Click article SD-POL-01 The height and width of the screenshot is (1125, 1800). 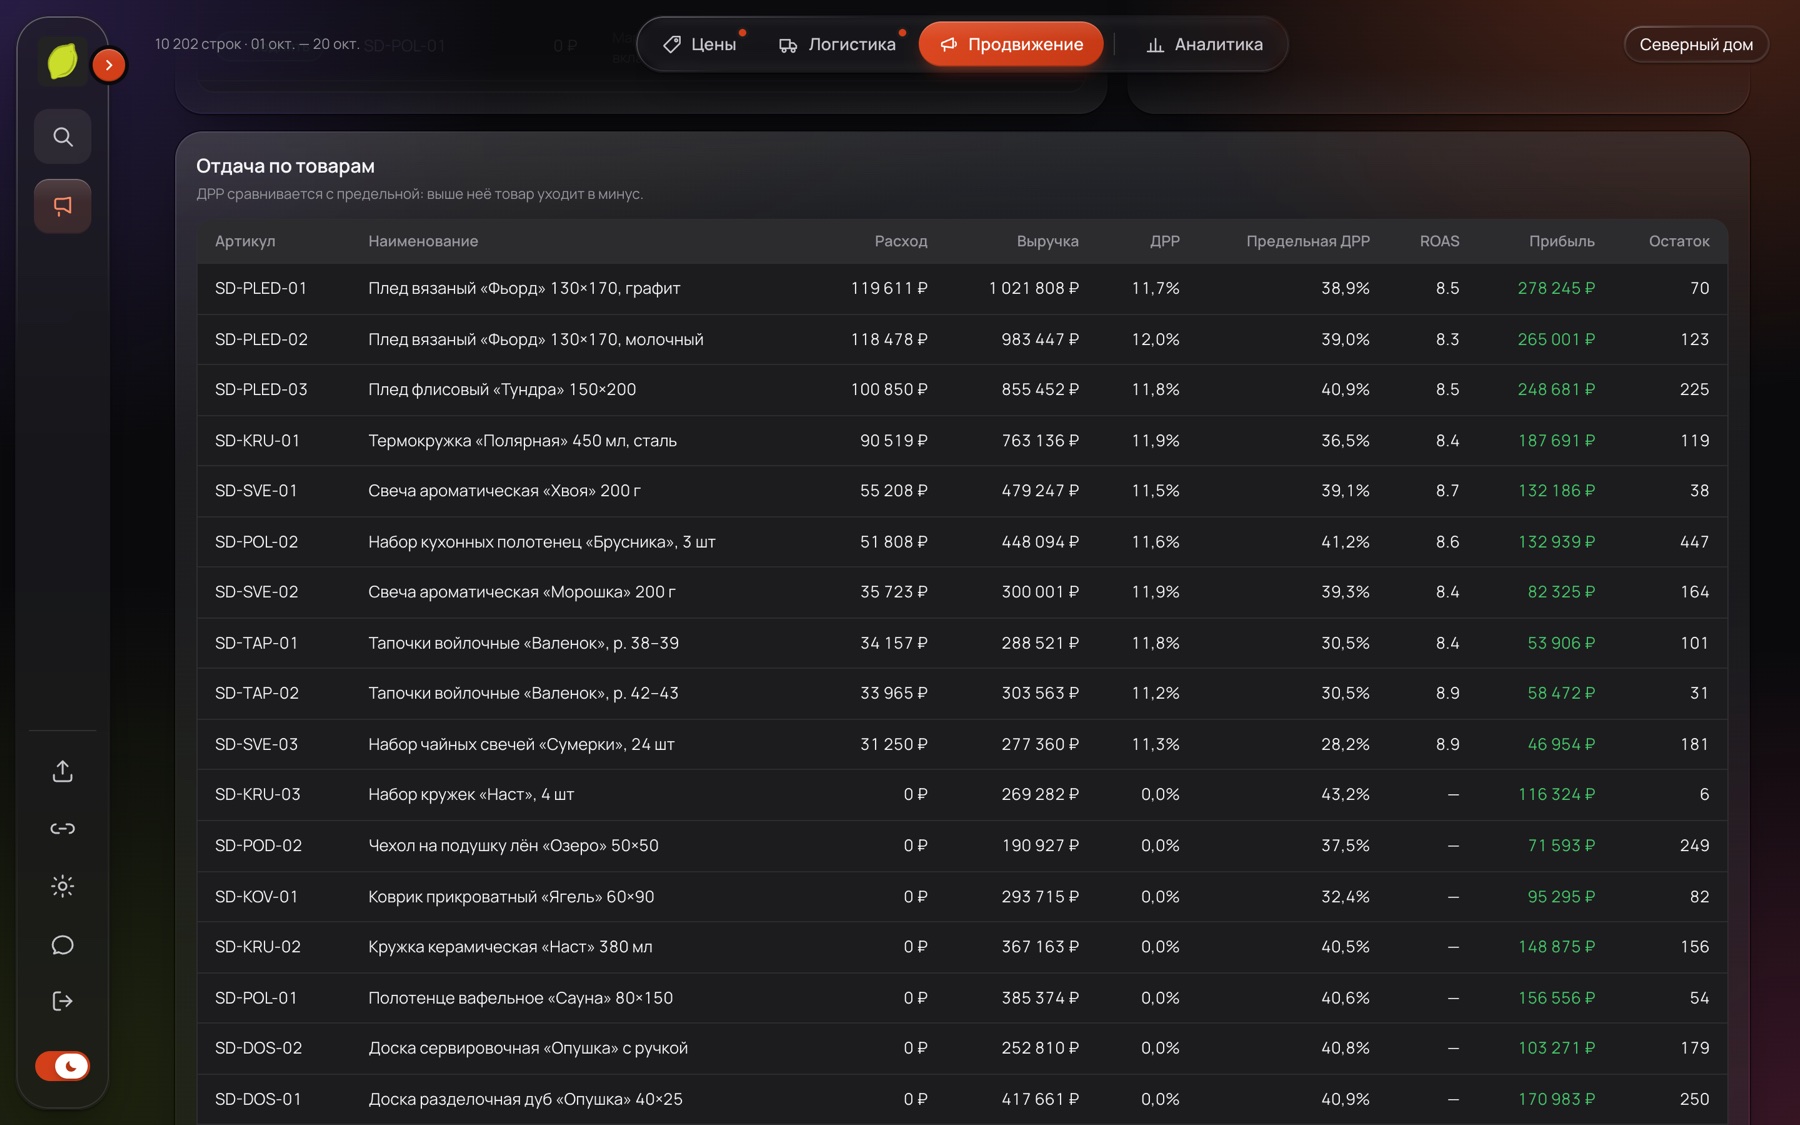point(256,998)
